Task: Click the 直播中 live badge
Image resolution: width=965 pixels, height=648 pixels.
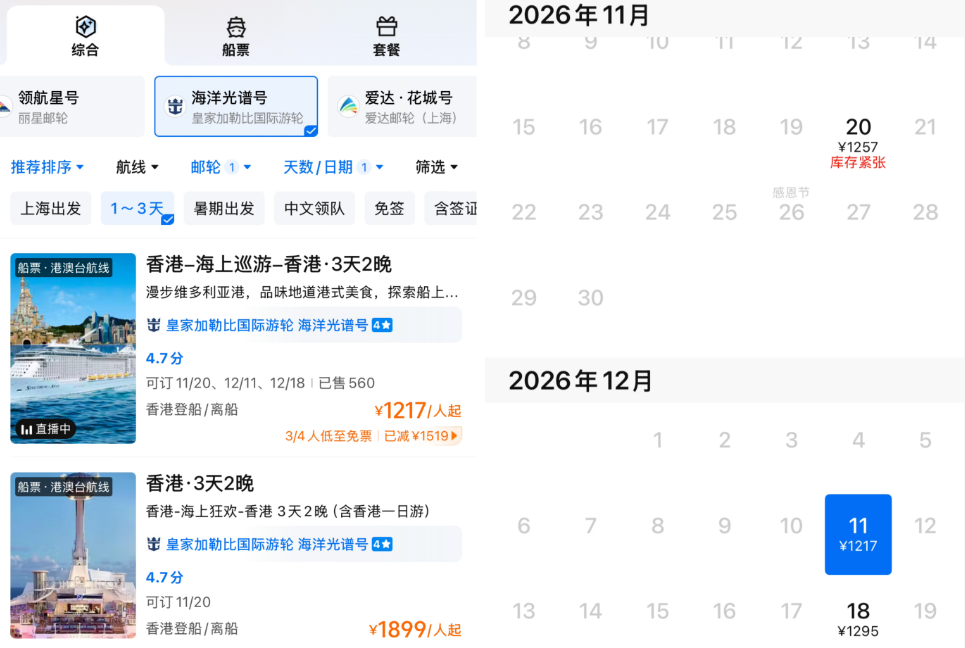Action: (x=44, y=429)
